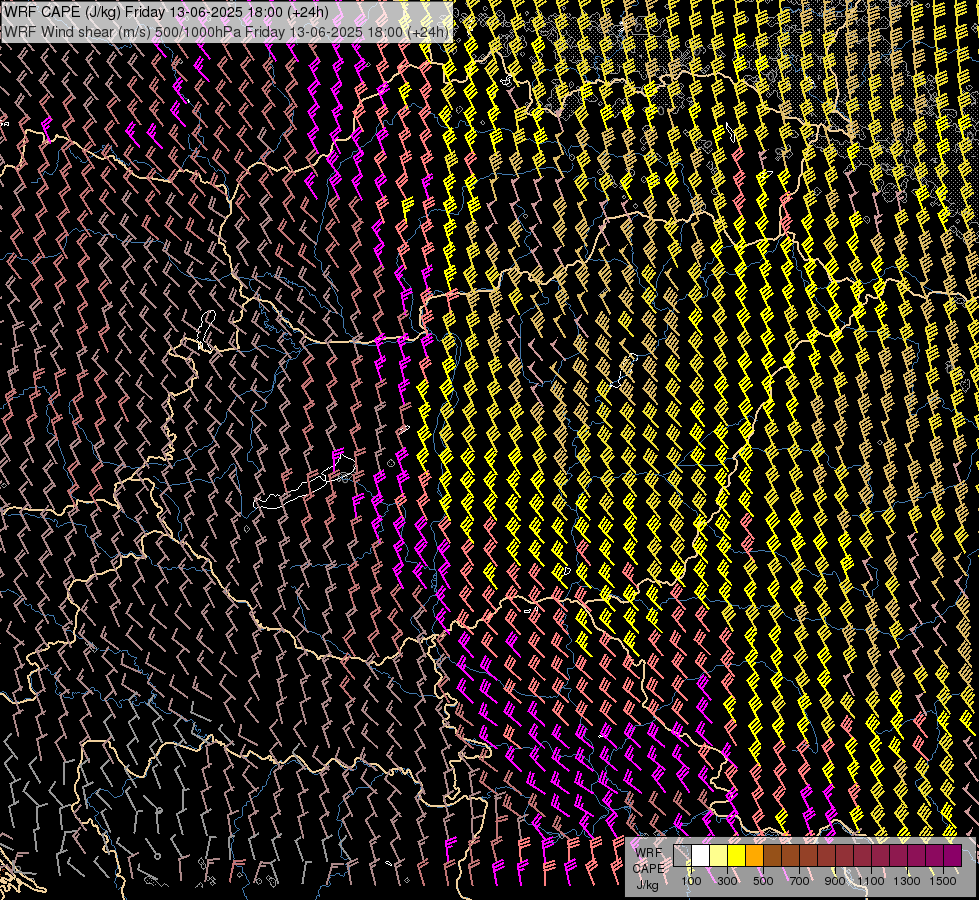Click the legend value 1500
Screen dimensions: 979x900
(943, 881)
